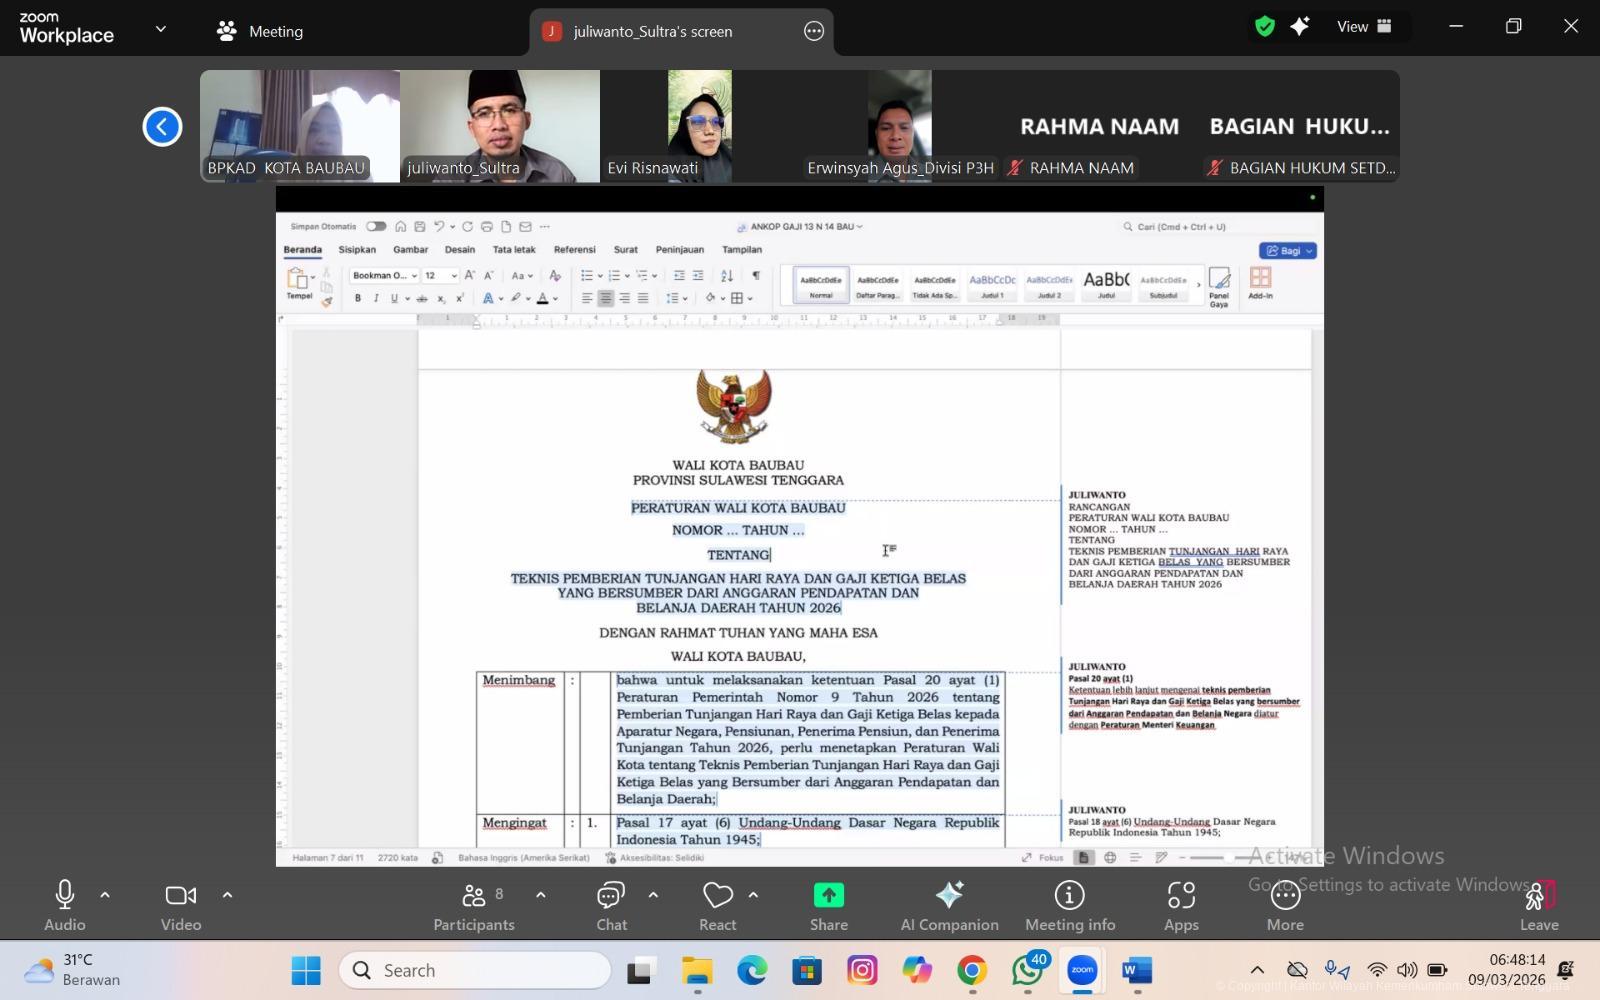
Task: Click the View button
Action: [x=1364, y=27]
